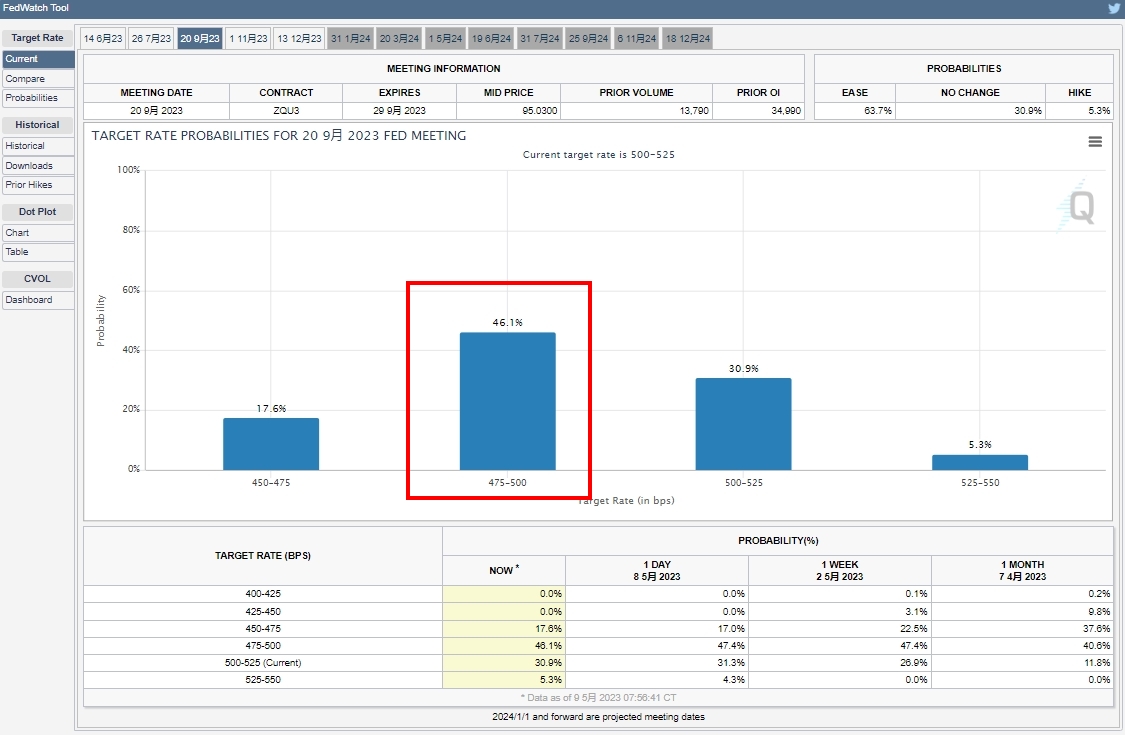This screenshot has width=1125, height=735.
Task: Open the 13 12月23 meeting tab
Action: (299, 39)
